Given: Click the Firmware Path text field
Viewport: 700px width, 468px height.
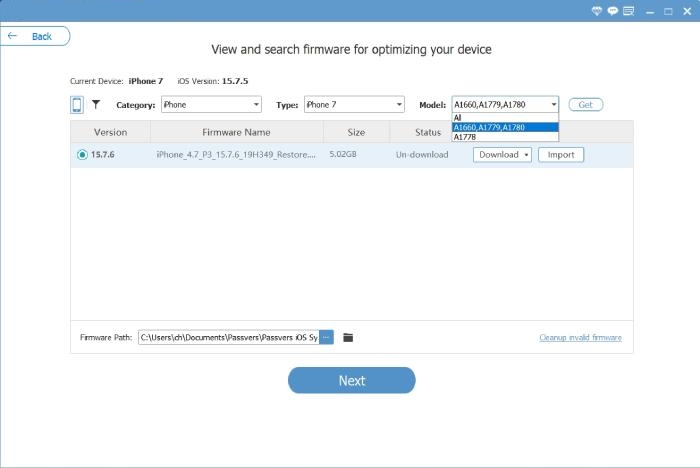Looking at the screenshot, I should [x=228, y=338].
